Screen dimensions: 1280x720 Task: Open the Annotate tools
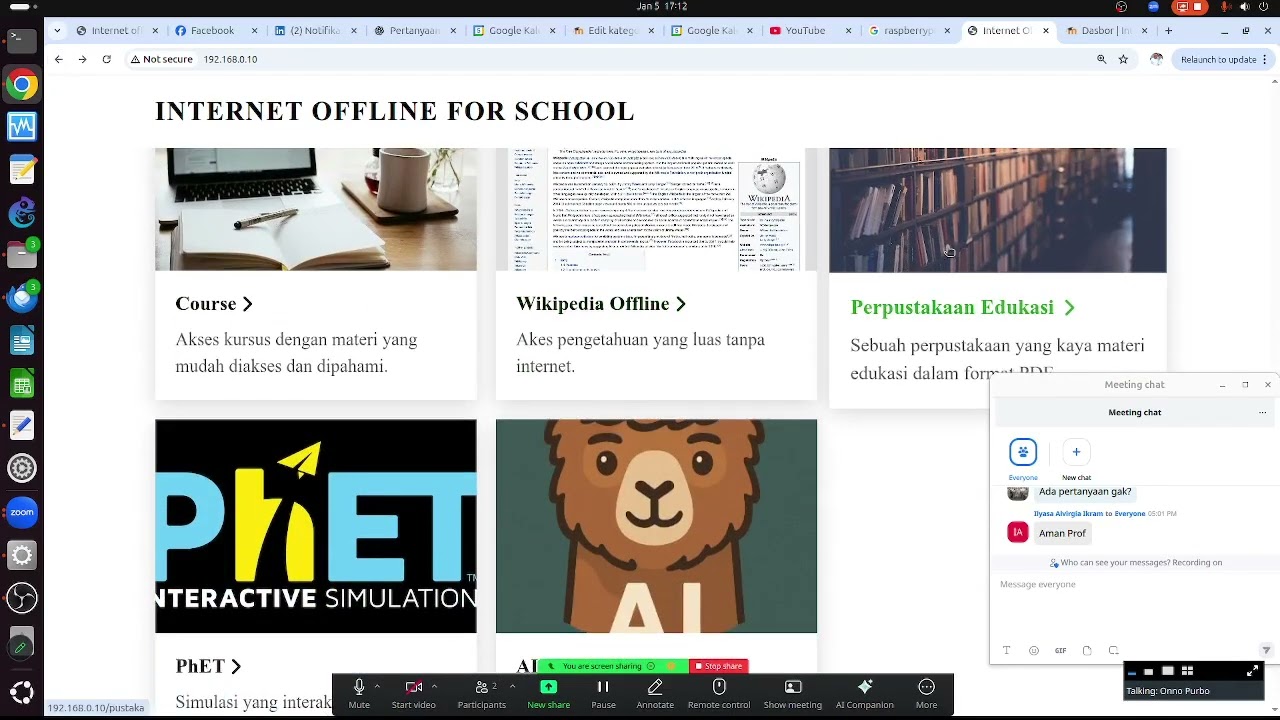[655, 693]
